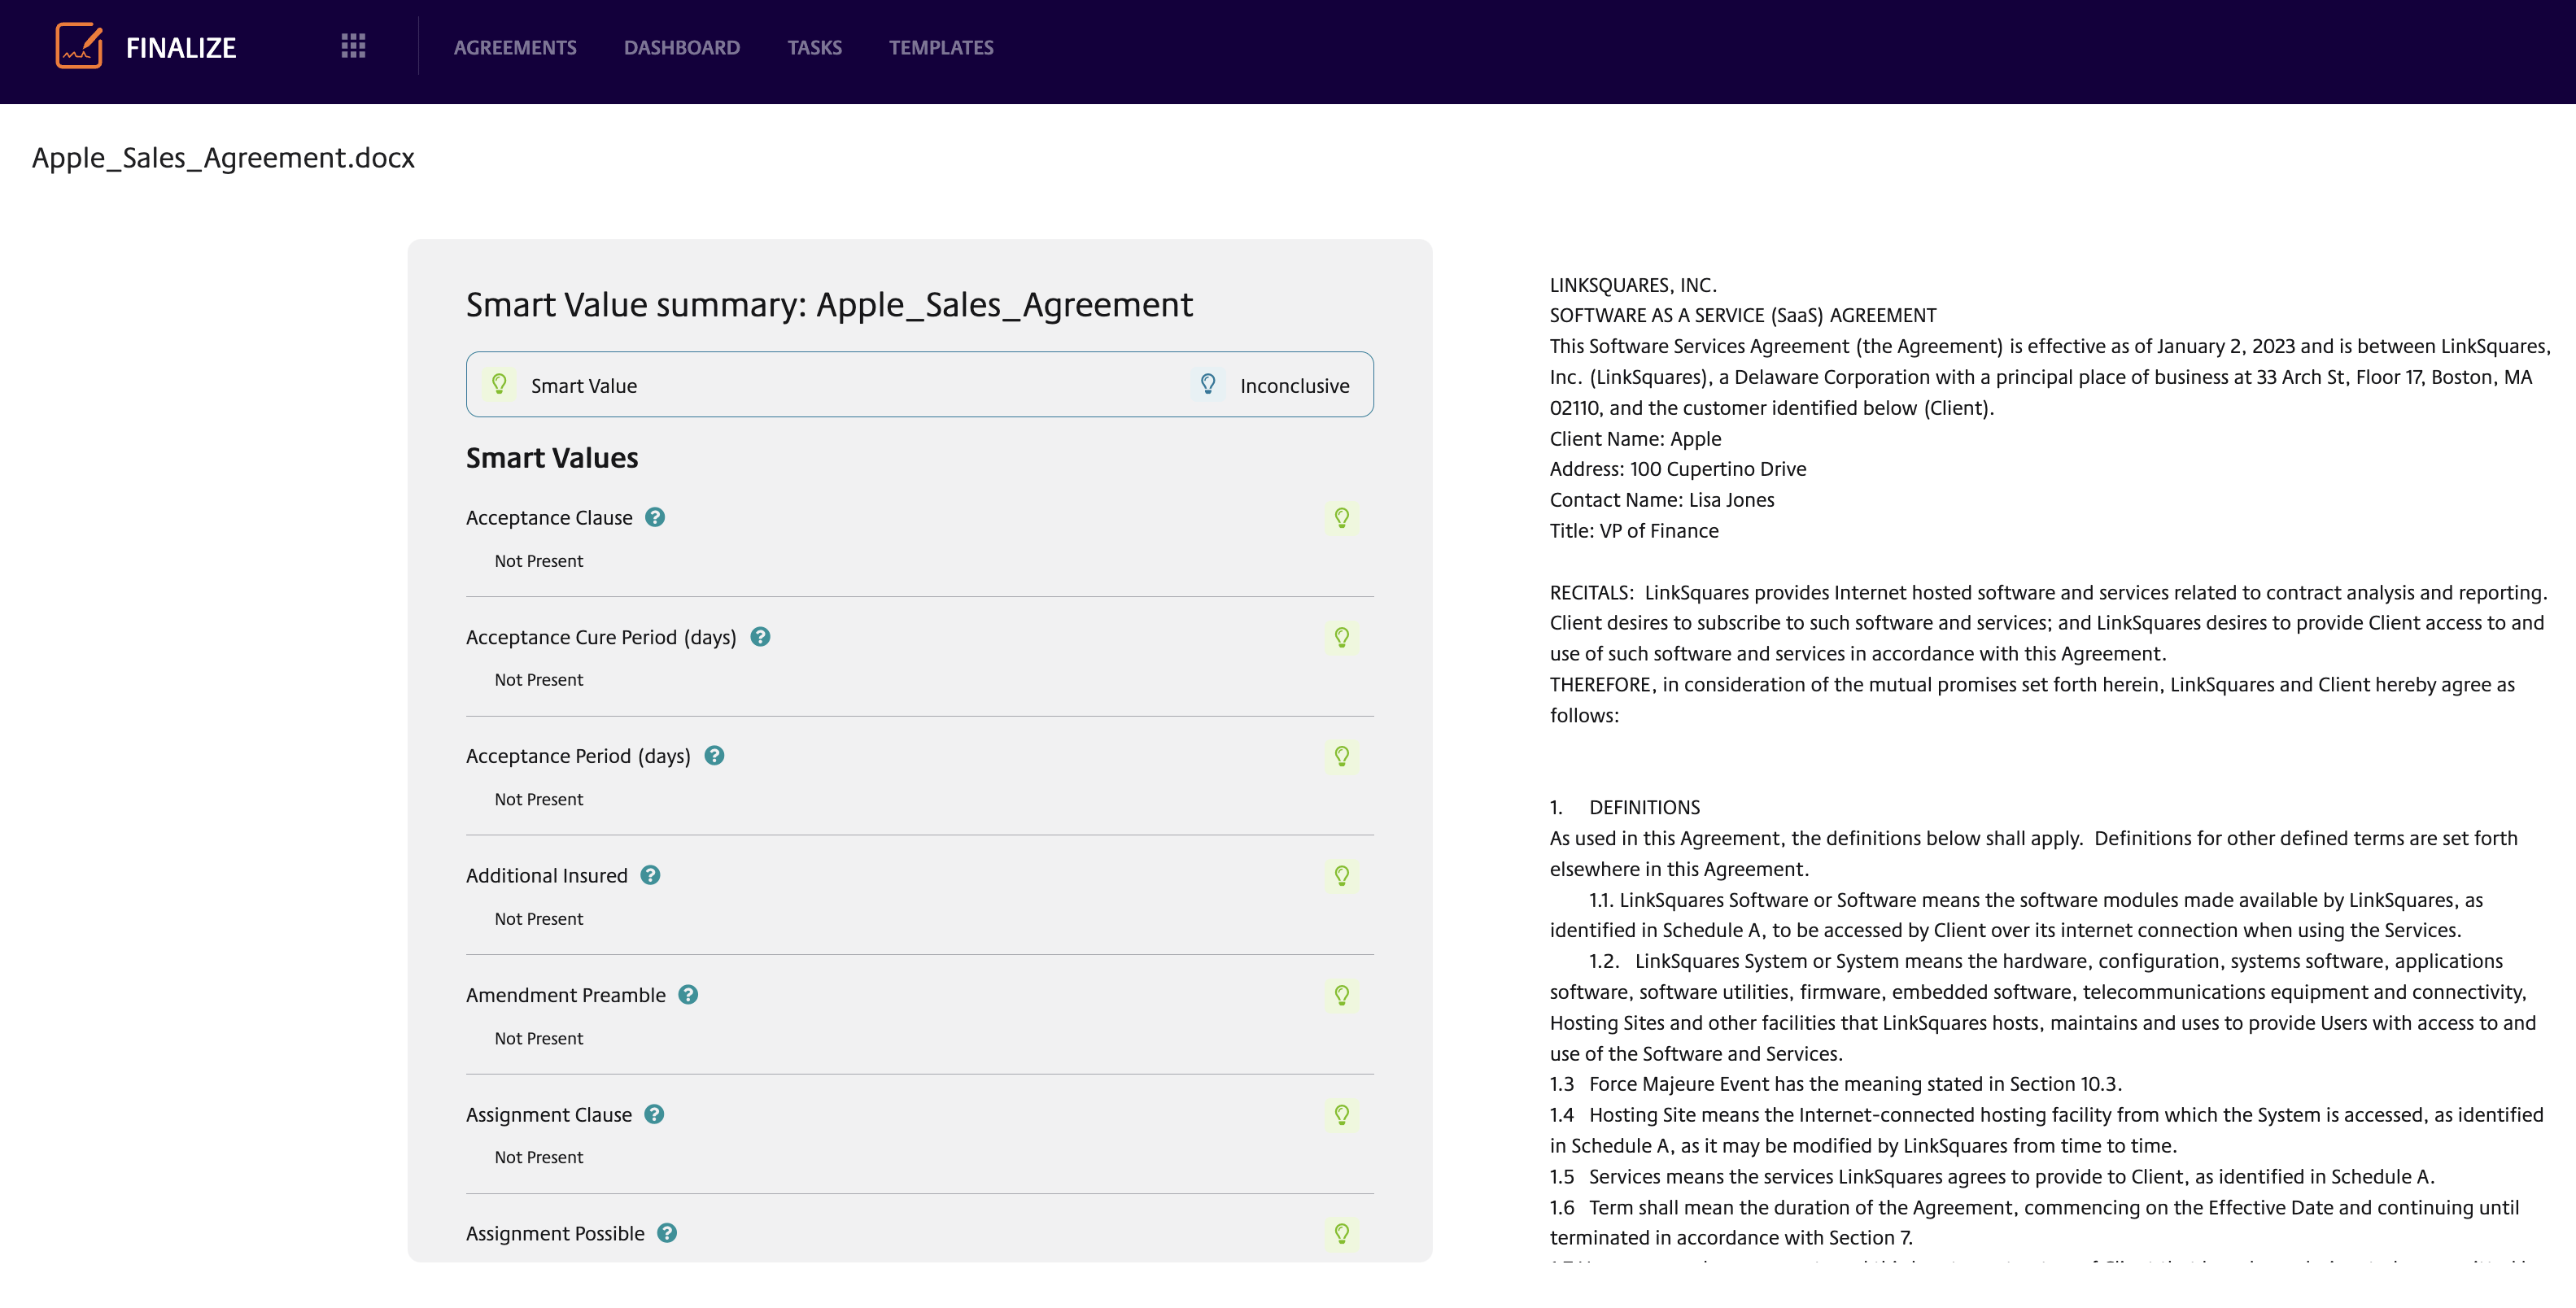Screen dimensions: 2576x1308
Task: Click the question mark beside Acceptance Cure Period
Action: [760, 636]
